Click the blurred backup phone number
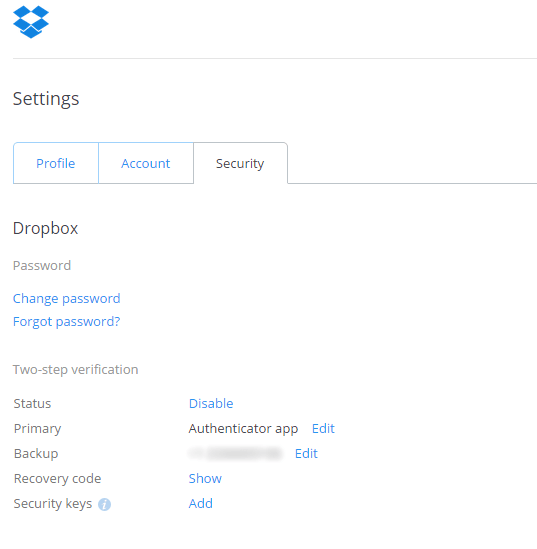The width and height of the screenshot is (537, 549). point(235,453)
